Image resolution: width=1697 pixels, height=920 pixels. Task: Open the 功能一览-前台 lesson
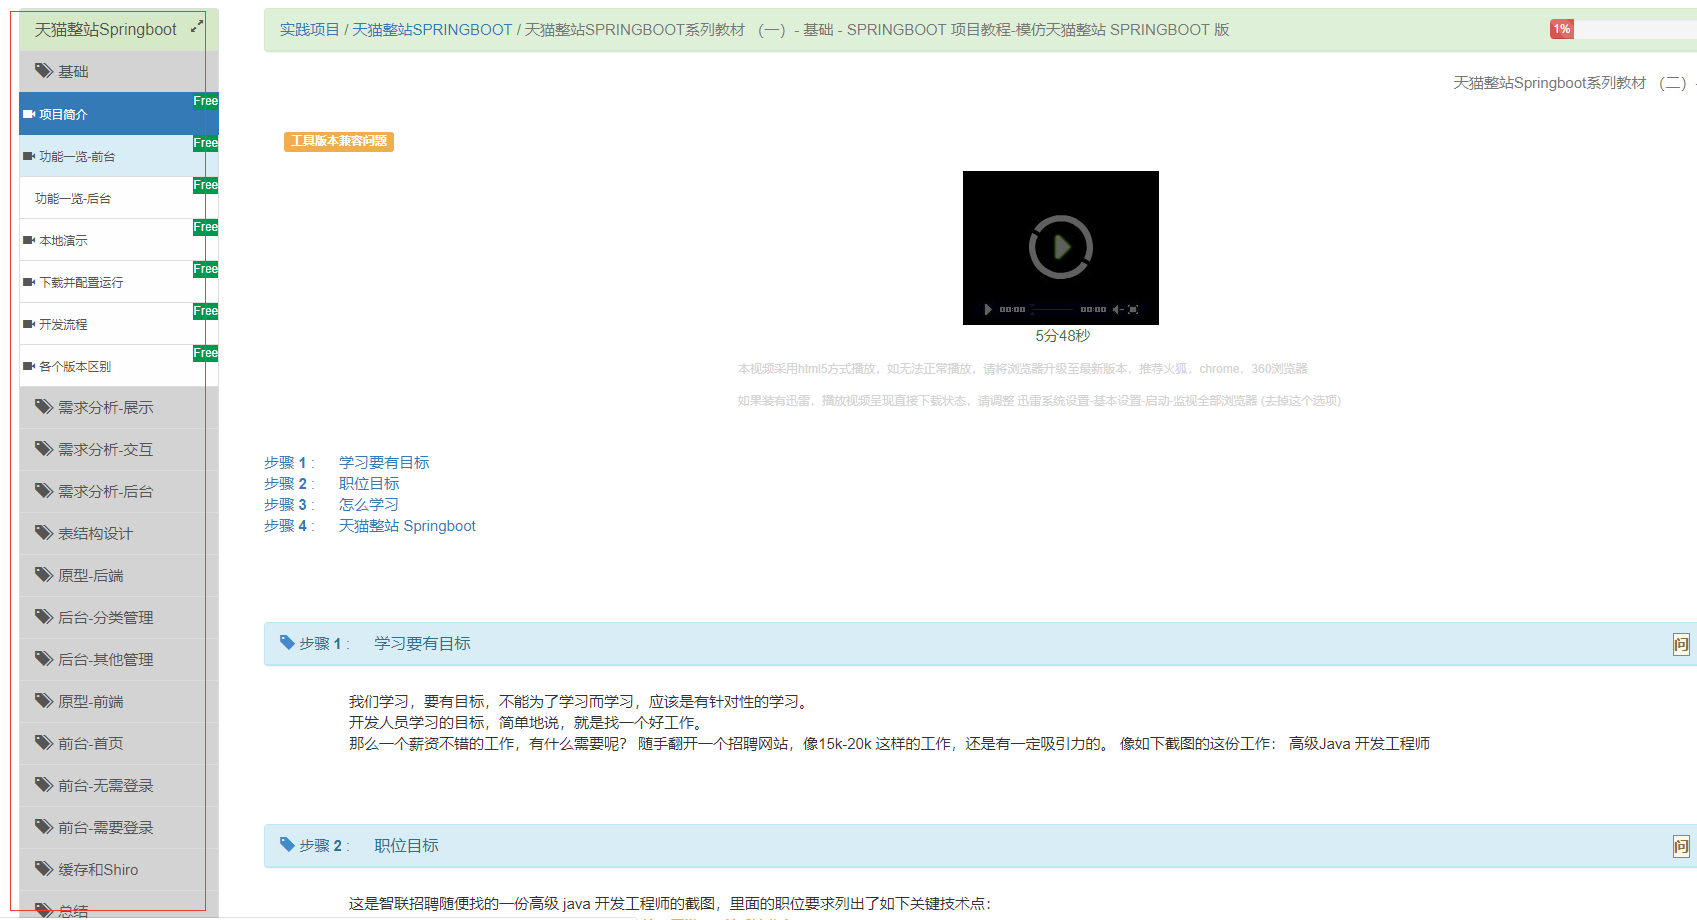coord(119,156)
